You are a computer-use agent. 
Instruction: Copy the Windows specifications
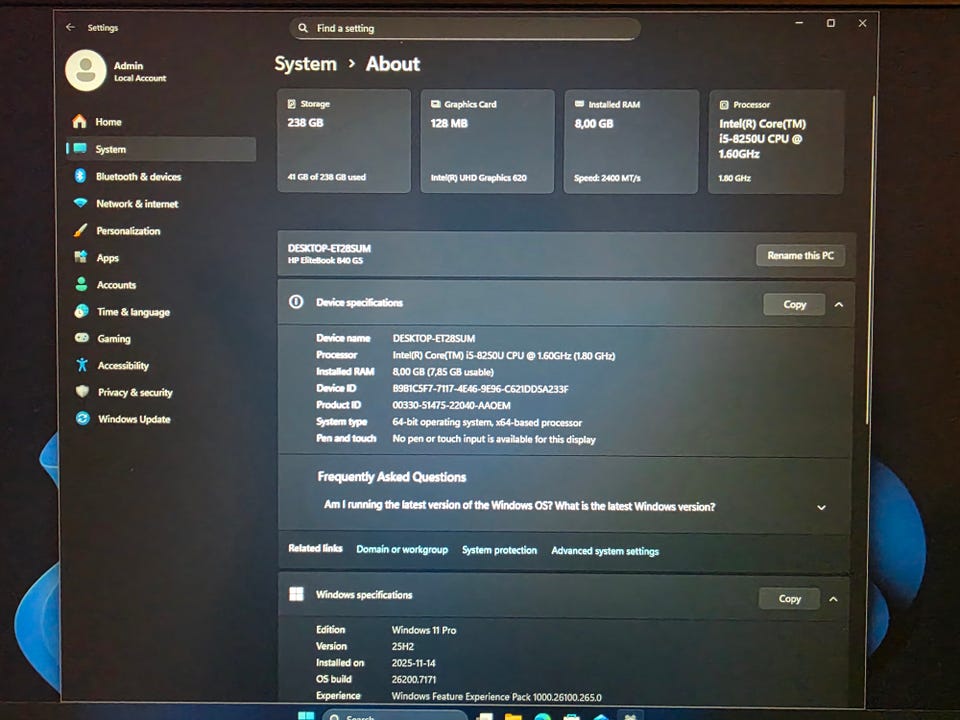(x=789, y=599)
